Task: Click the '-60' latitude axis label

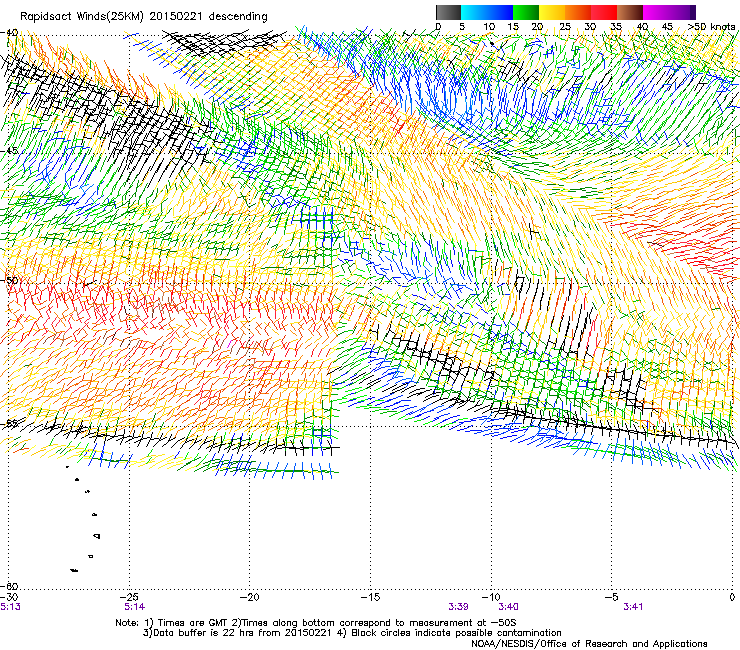Action: 9,586
